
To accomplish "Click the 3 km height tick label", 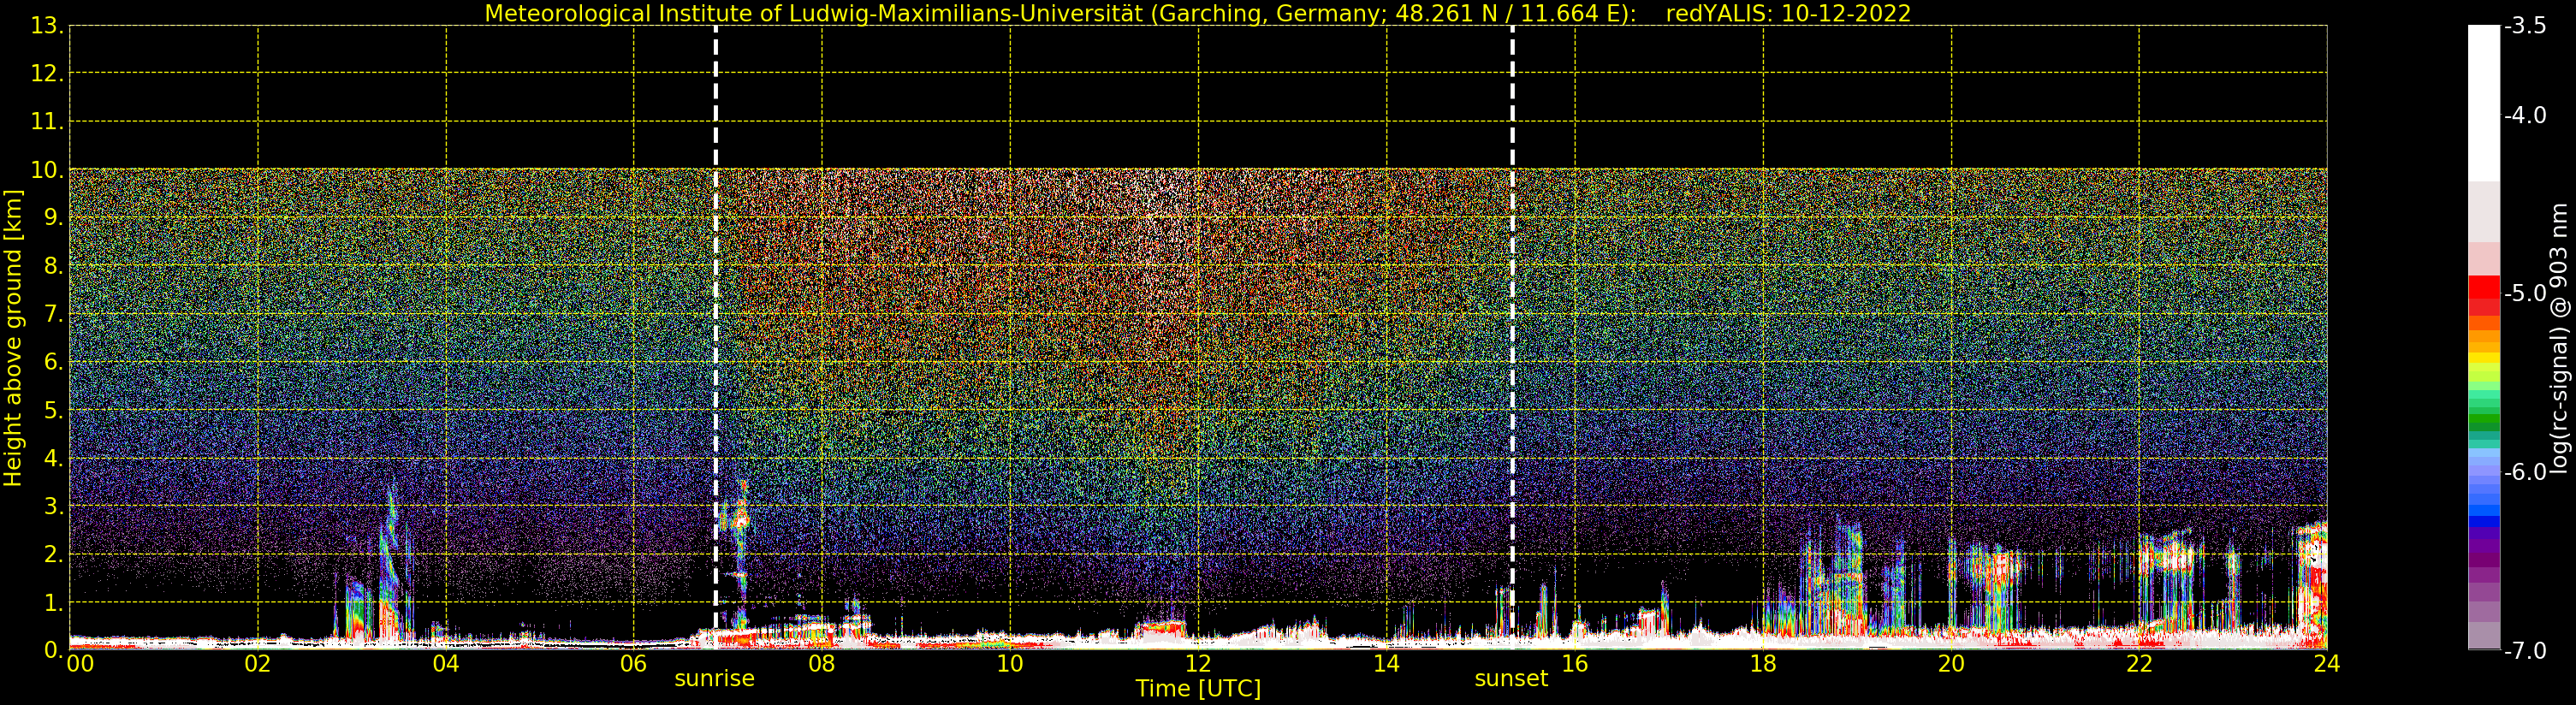I will (52, 506).
